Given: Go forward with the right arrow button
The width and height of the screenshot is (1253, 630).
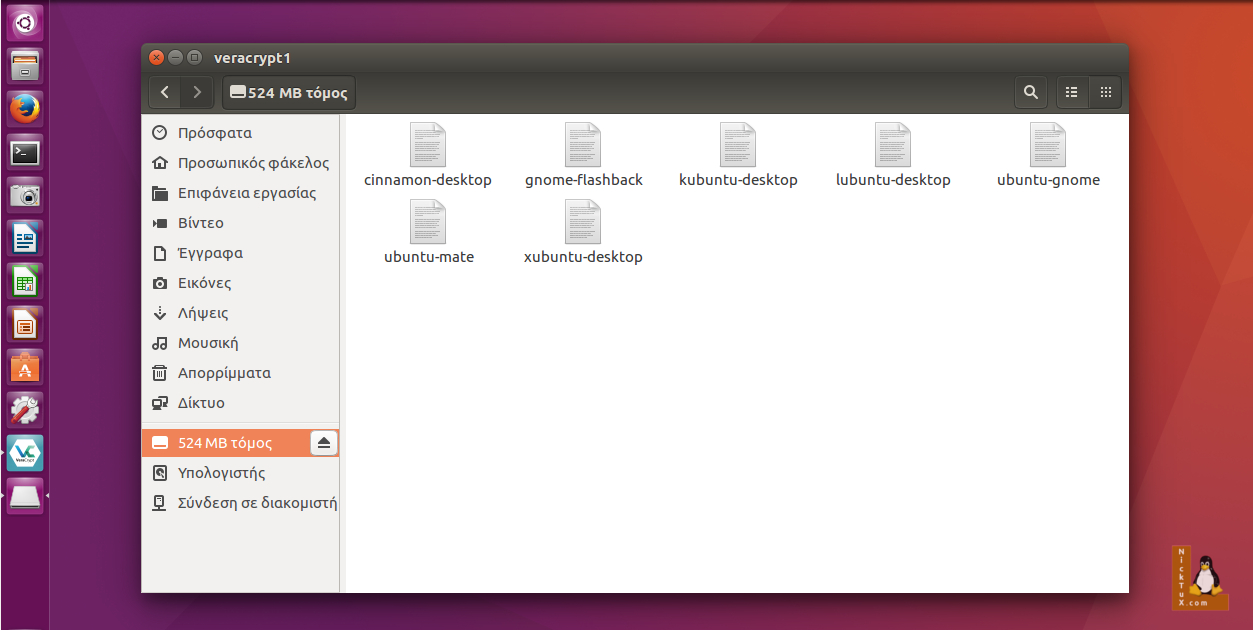Looking at the screenshot, I should coord(197,93).
